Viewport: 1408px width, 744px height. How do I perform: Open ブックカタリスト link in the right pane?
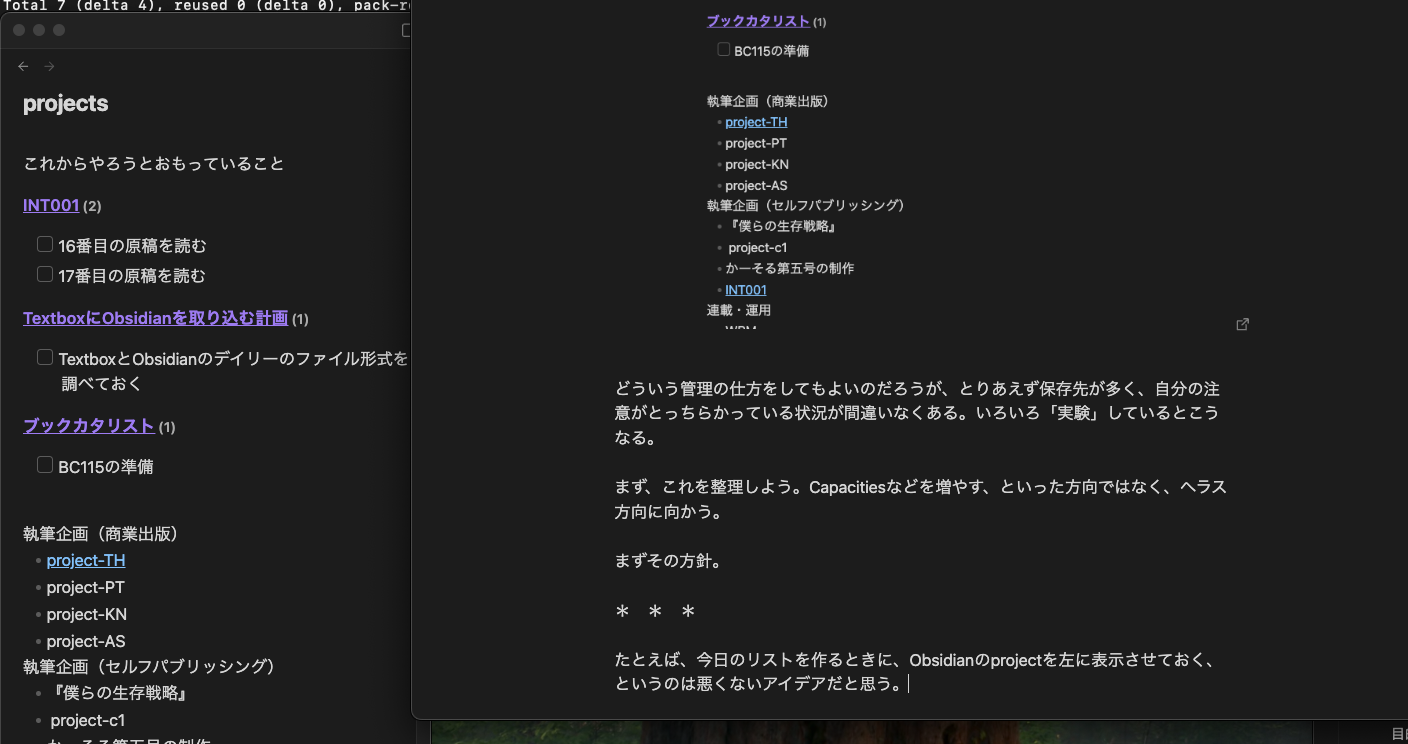[x=758, y=21]
